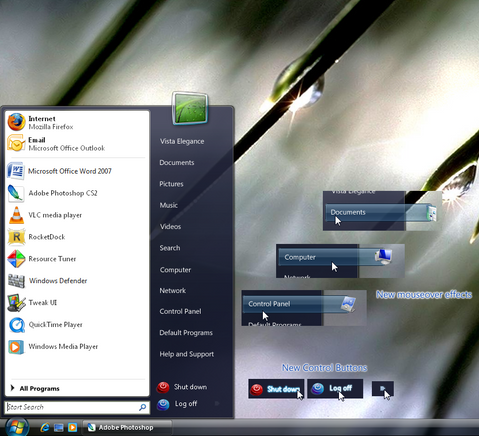The height and width of the screenshot is (436, 479).
Task: Open Documents in the start menu
Action: coord(177,163)
